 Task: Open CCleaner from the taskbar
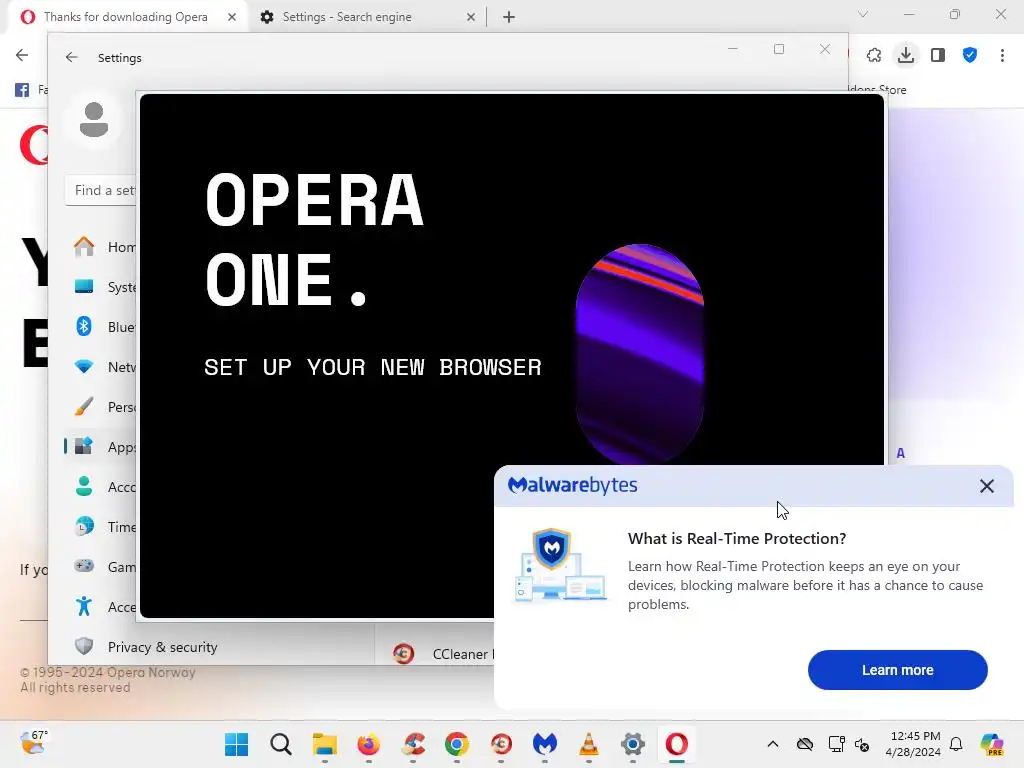[413, 744]
